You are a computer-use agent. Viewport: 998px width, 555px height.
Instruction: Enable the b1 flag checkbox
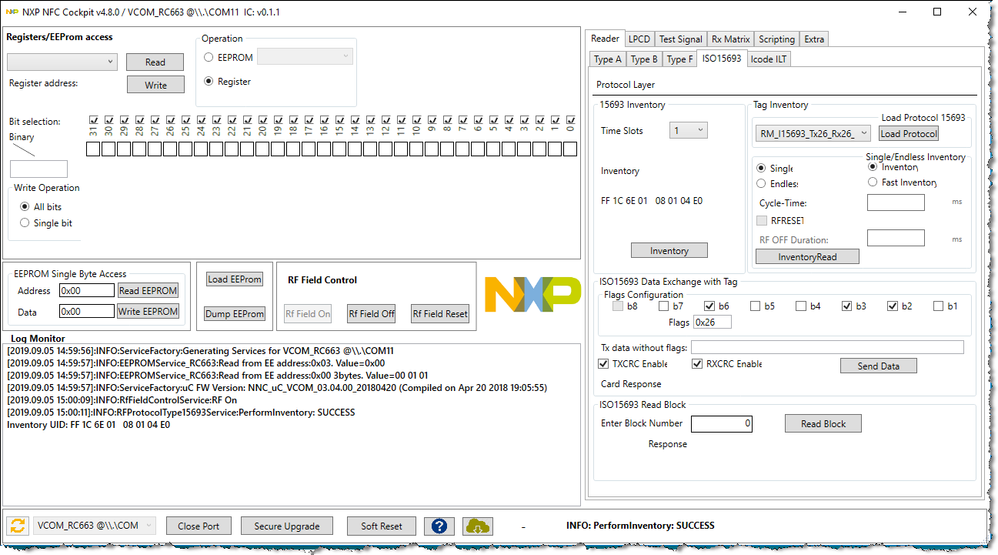938,306
